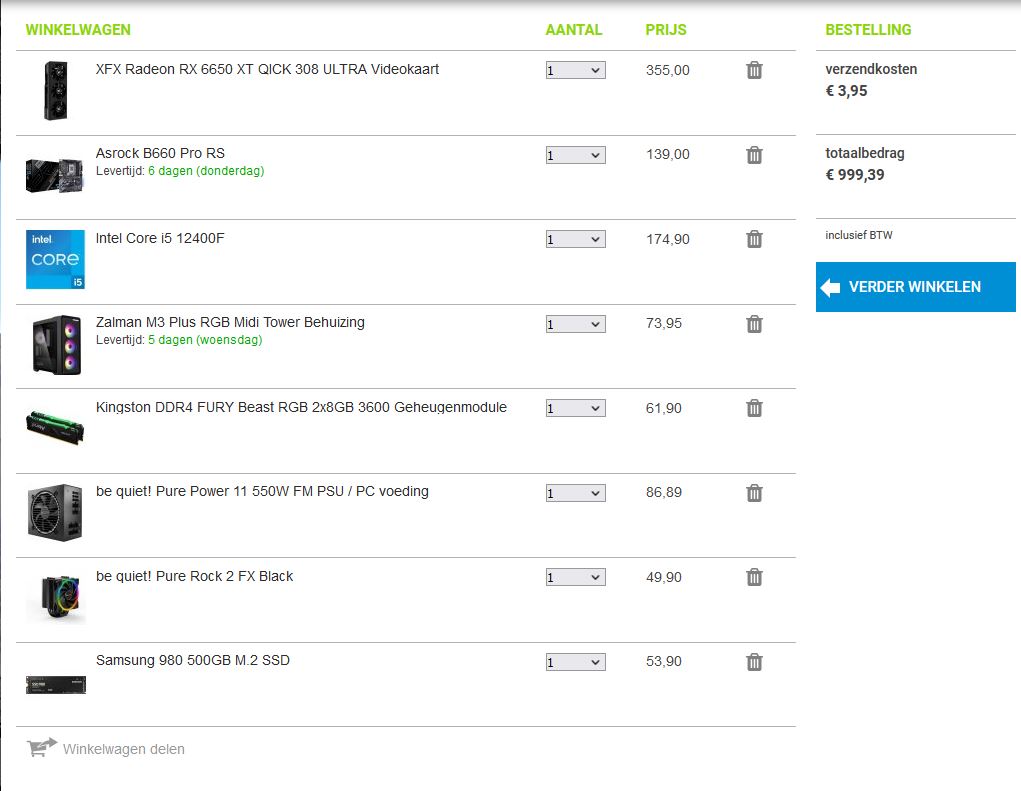
Task: Expand quantity dropdown for Zalman M3 Plus
Action: click(576, 324)
